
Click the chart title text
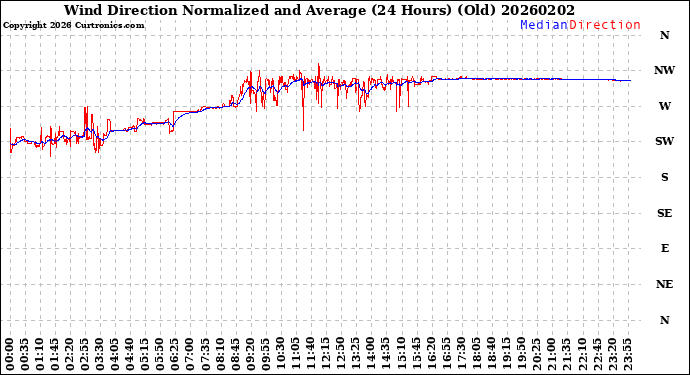click(x=319, y=10)
